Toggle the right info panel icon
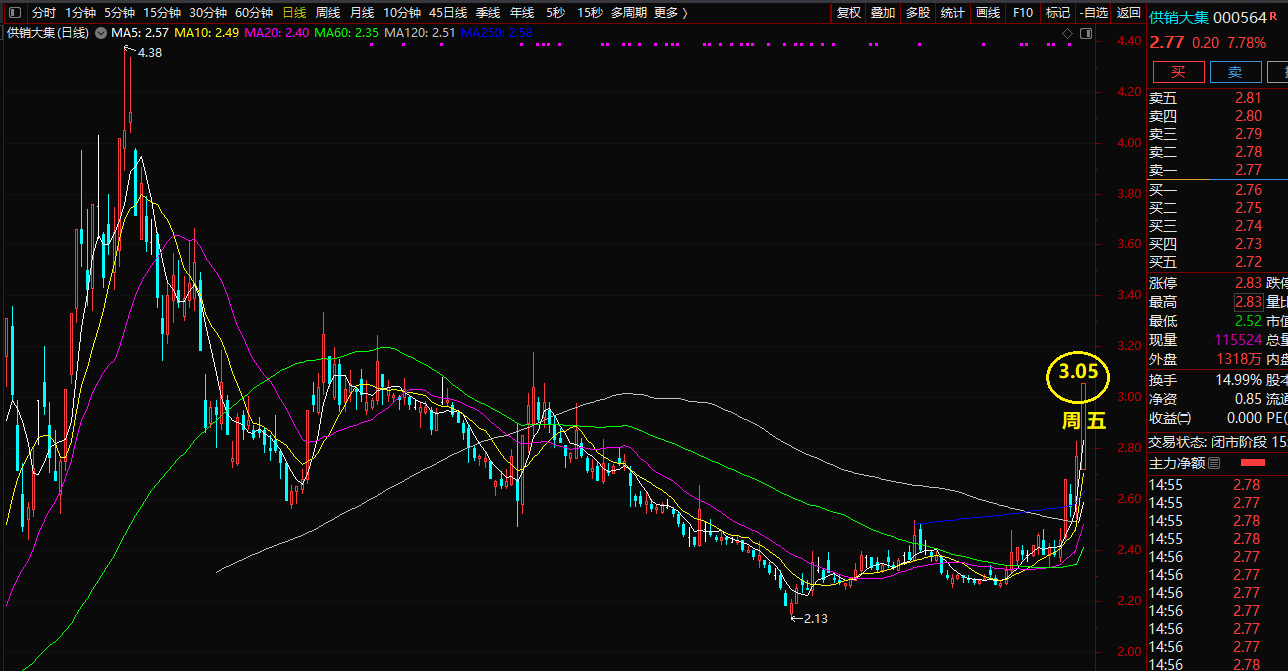1288x671 pixels. 1086,33
